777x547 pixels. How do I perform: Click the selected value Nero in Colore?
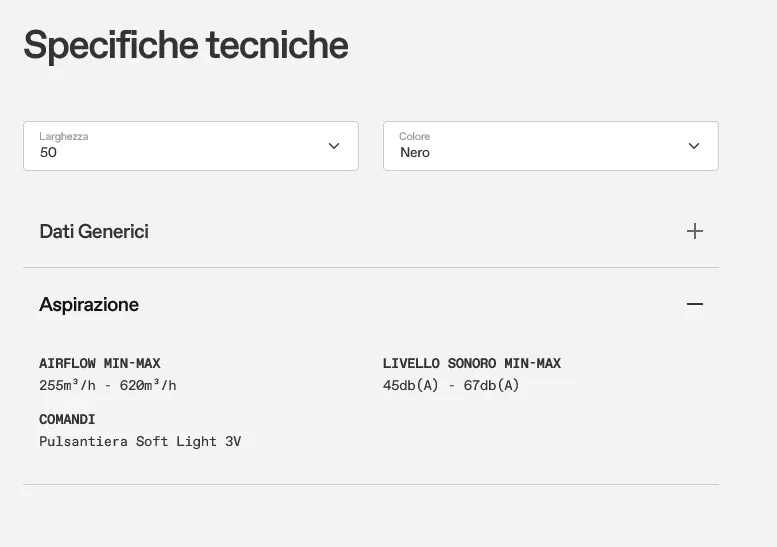tap(415, 153)
